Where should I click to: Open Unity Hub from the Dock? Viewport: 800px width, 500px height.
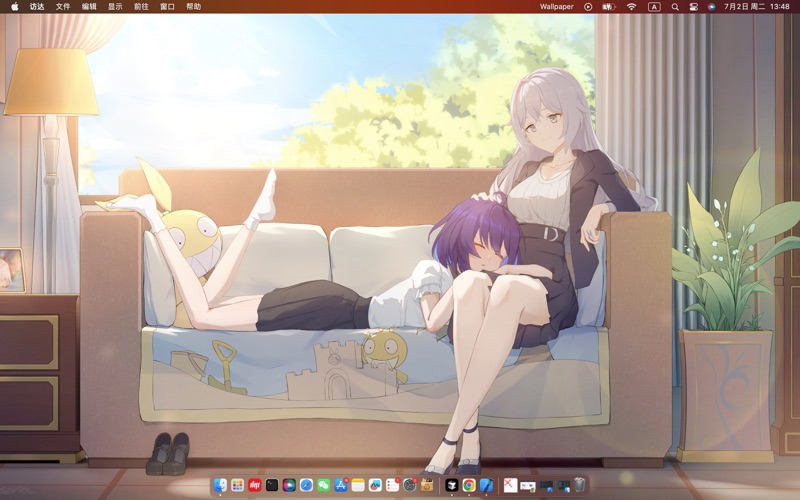pos(452,484)
